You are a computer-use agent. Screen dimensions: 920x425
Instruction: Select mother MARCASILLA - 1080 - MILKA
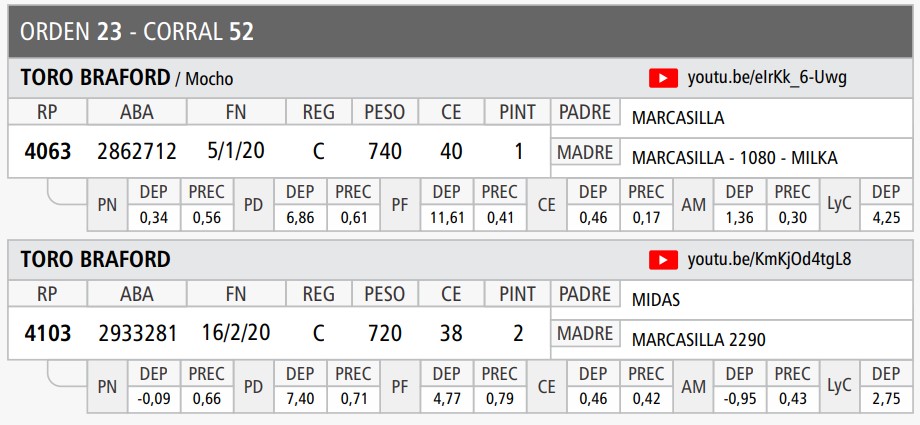[734, 158]
